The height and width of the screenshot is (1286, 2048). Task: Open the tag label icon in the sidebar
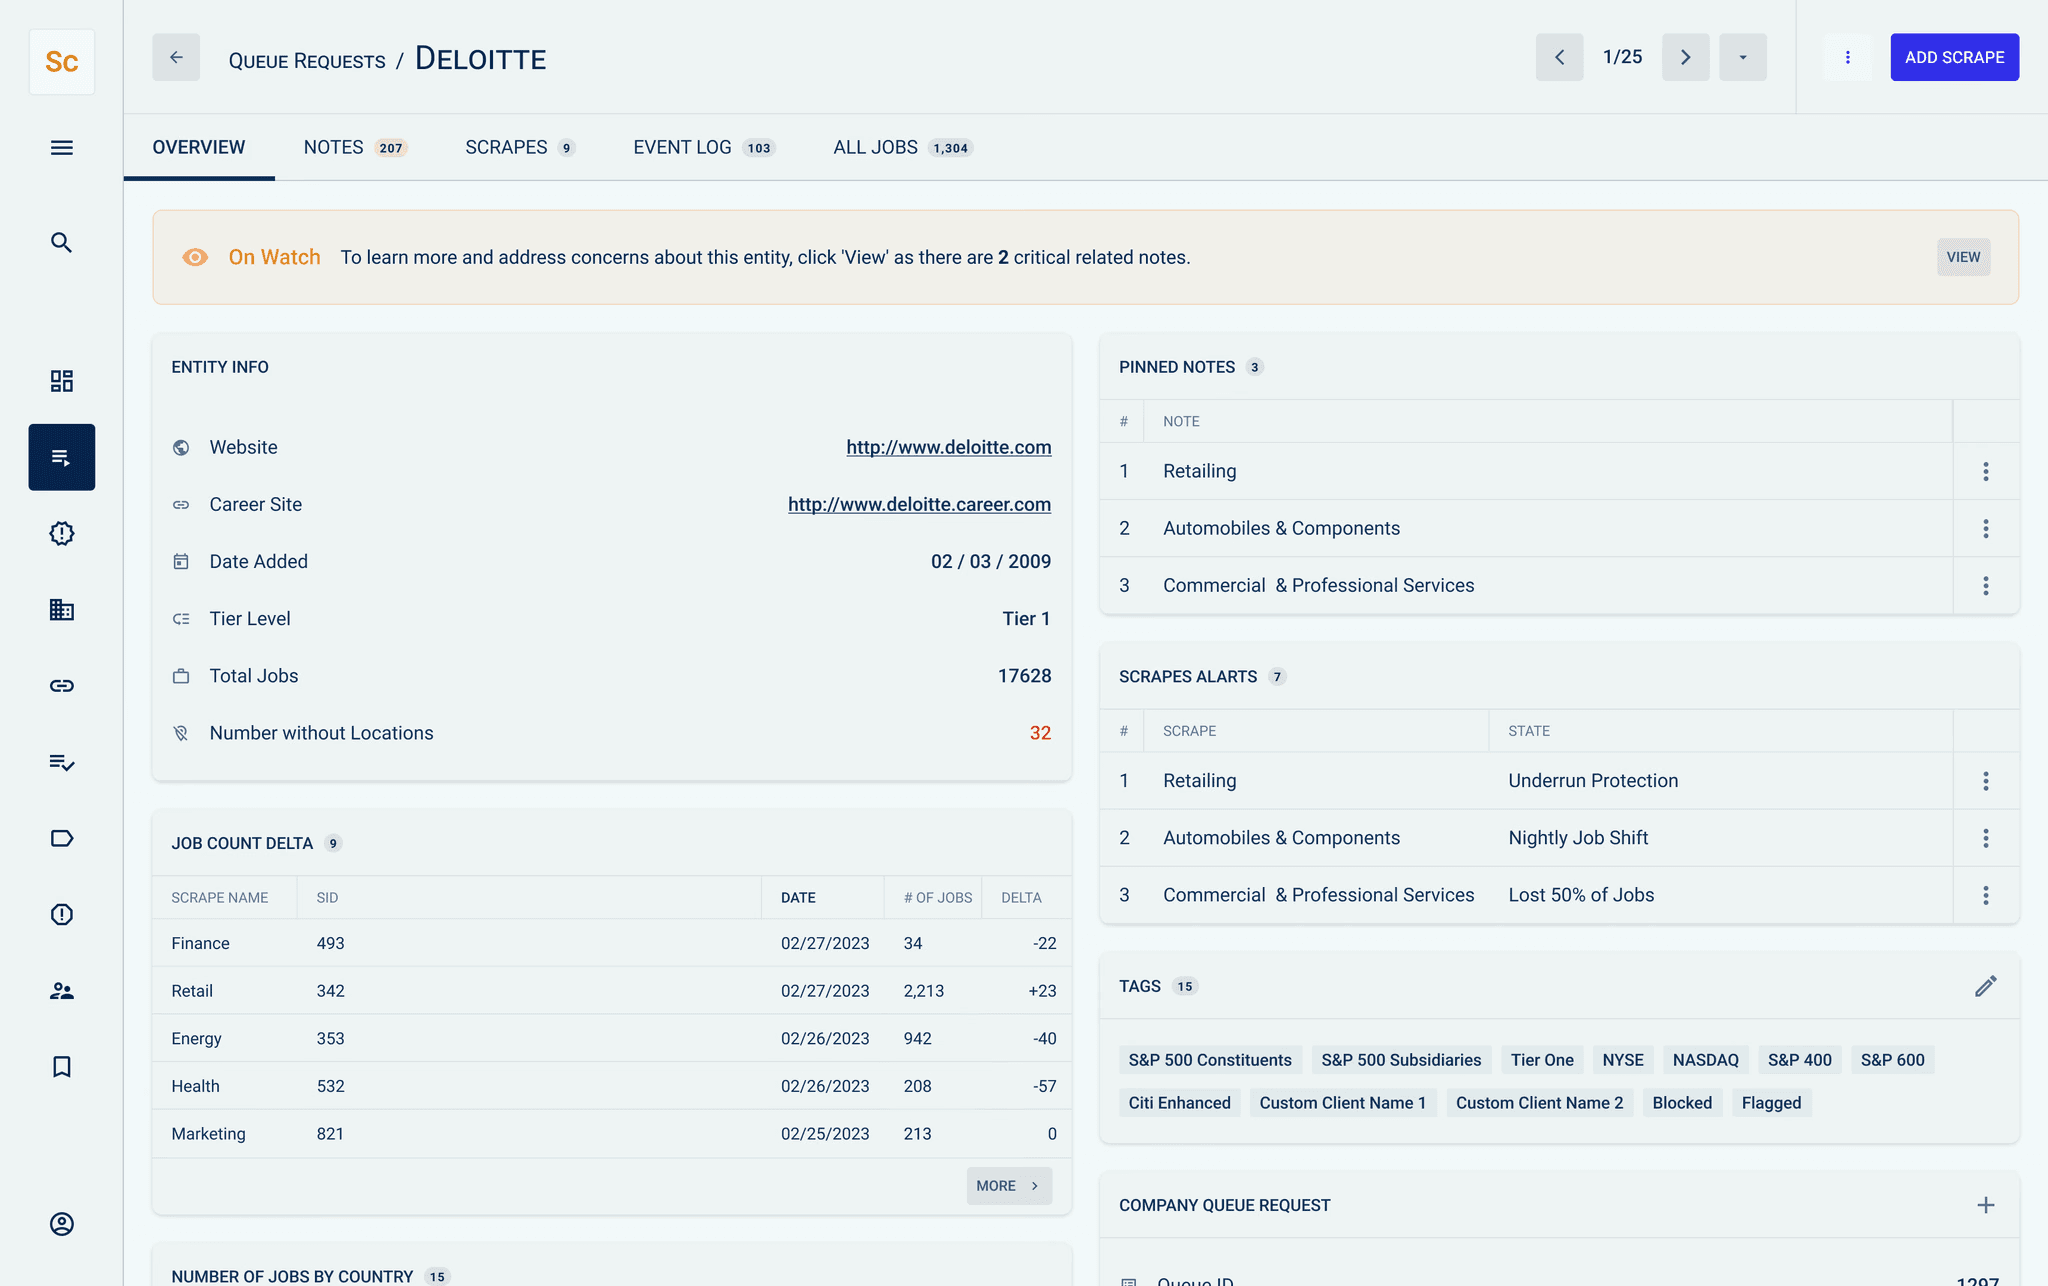point(62,838)
